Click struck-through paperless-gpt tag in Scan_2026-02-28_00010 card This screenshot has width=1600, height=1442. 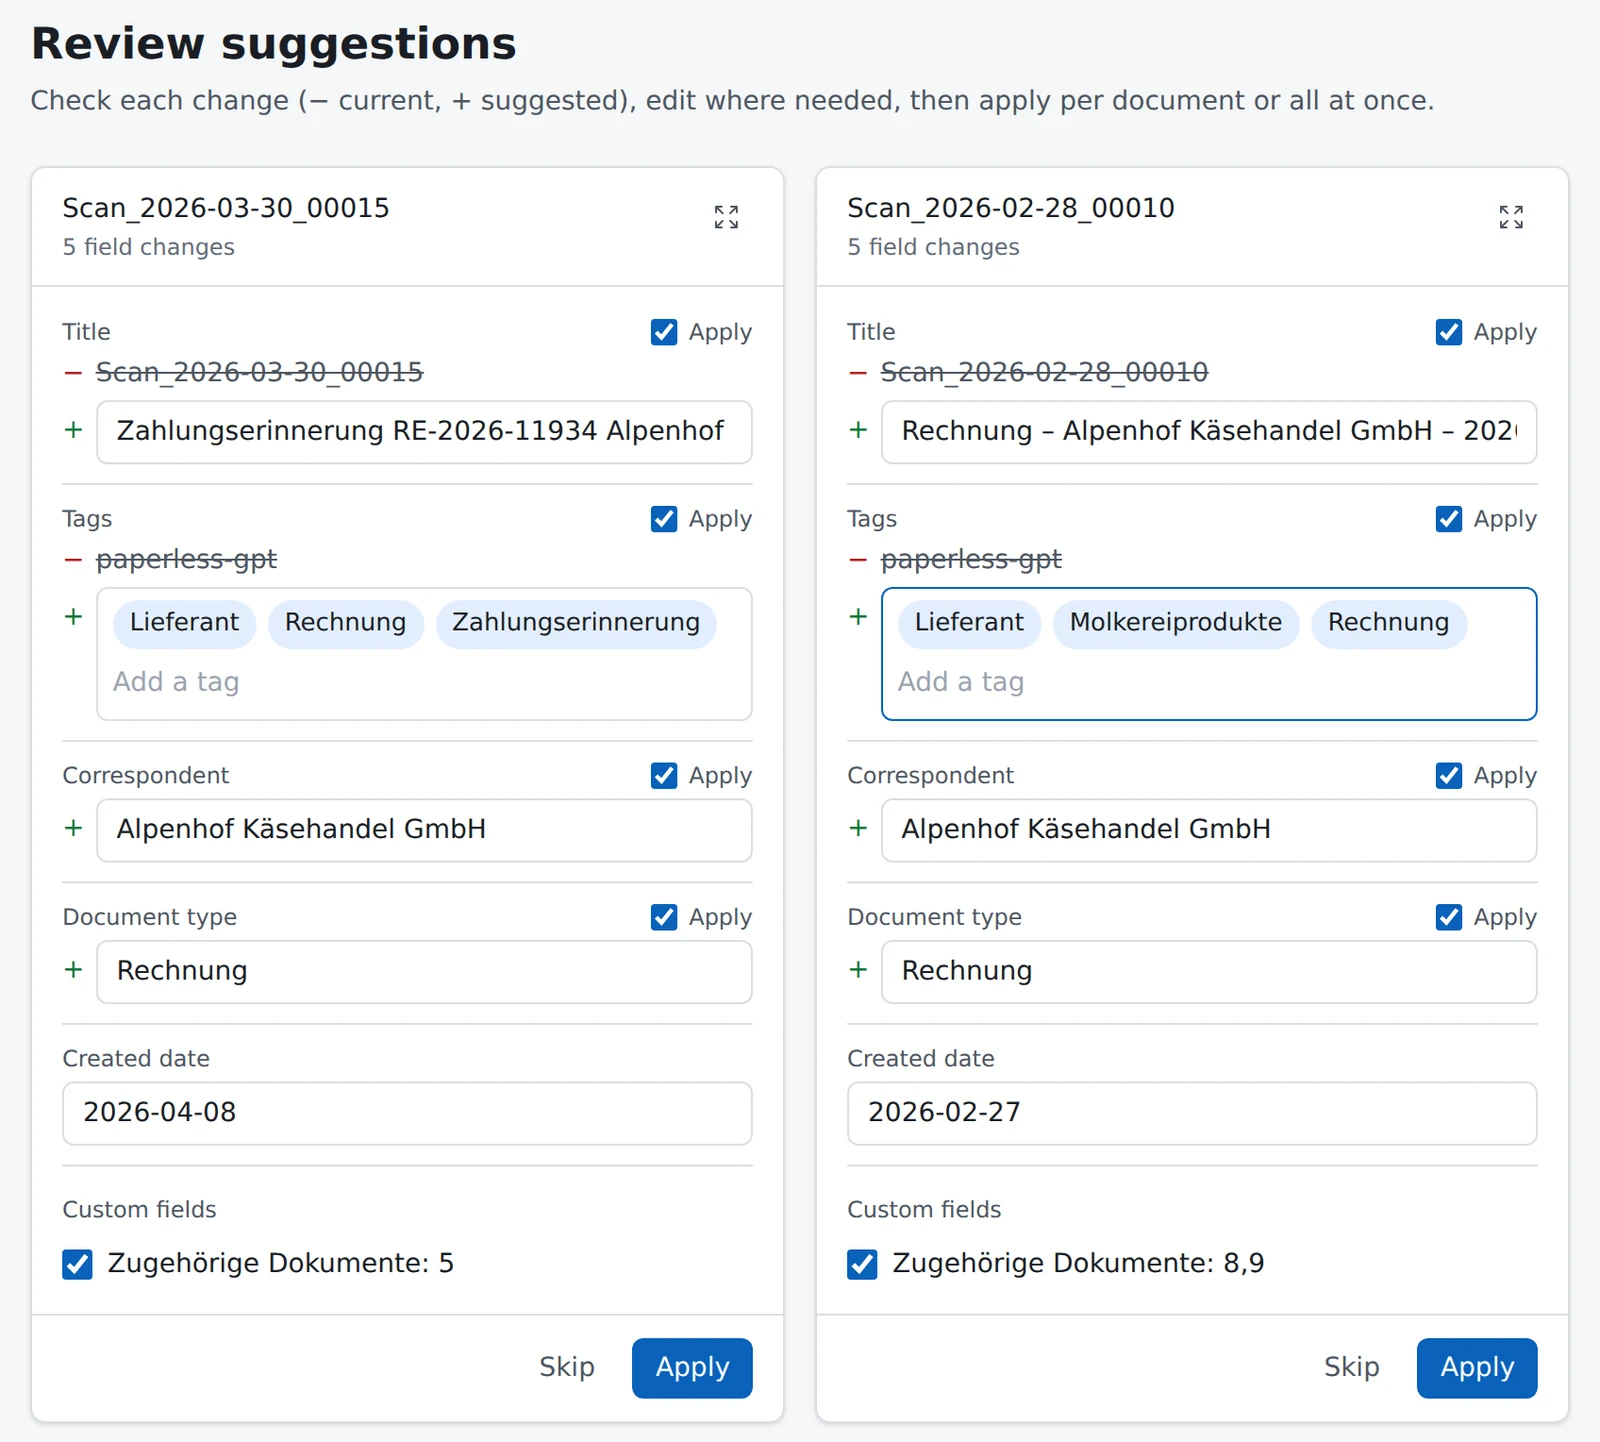click(971, 559)
